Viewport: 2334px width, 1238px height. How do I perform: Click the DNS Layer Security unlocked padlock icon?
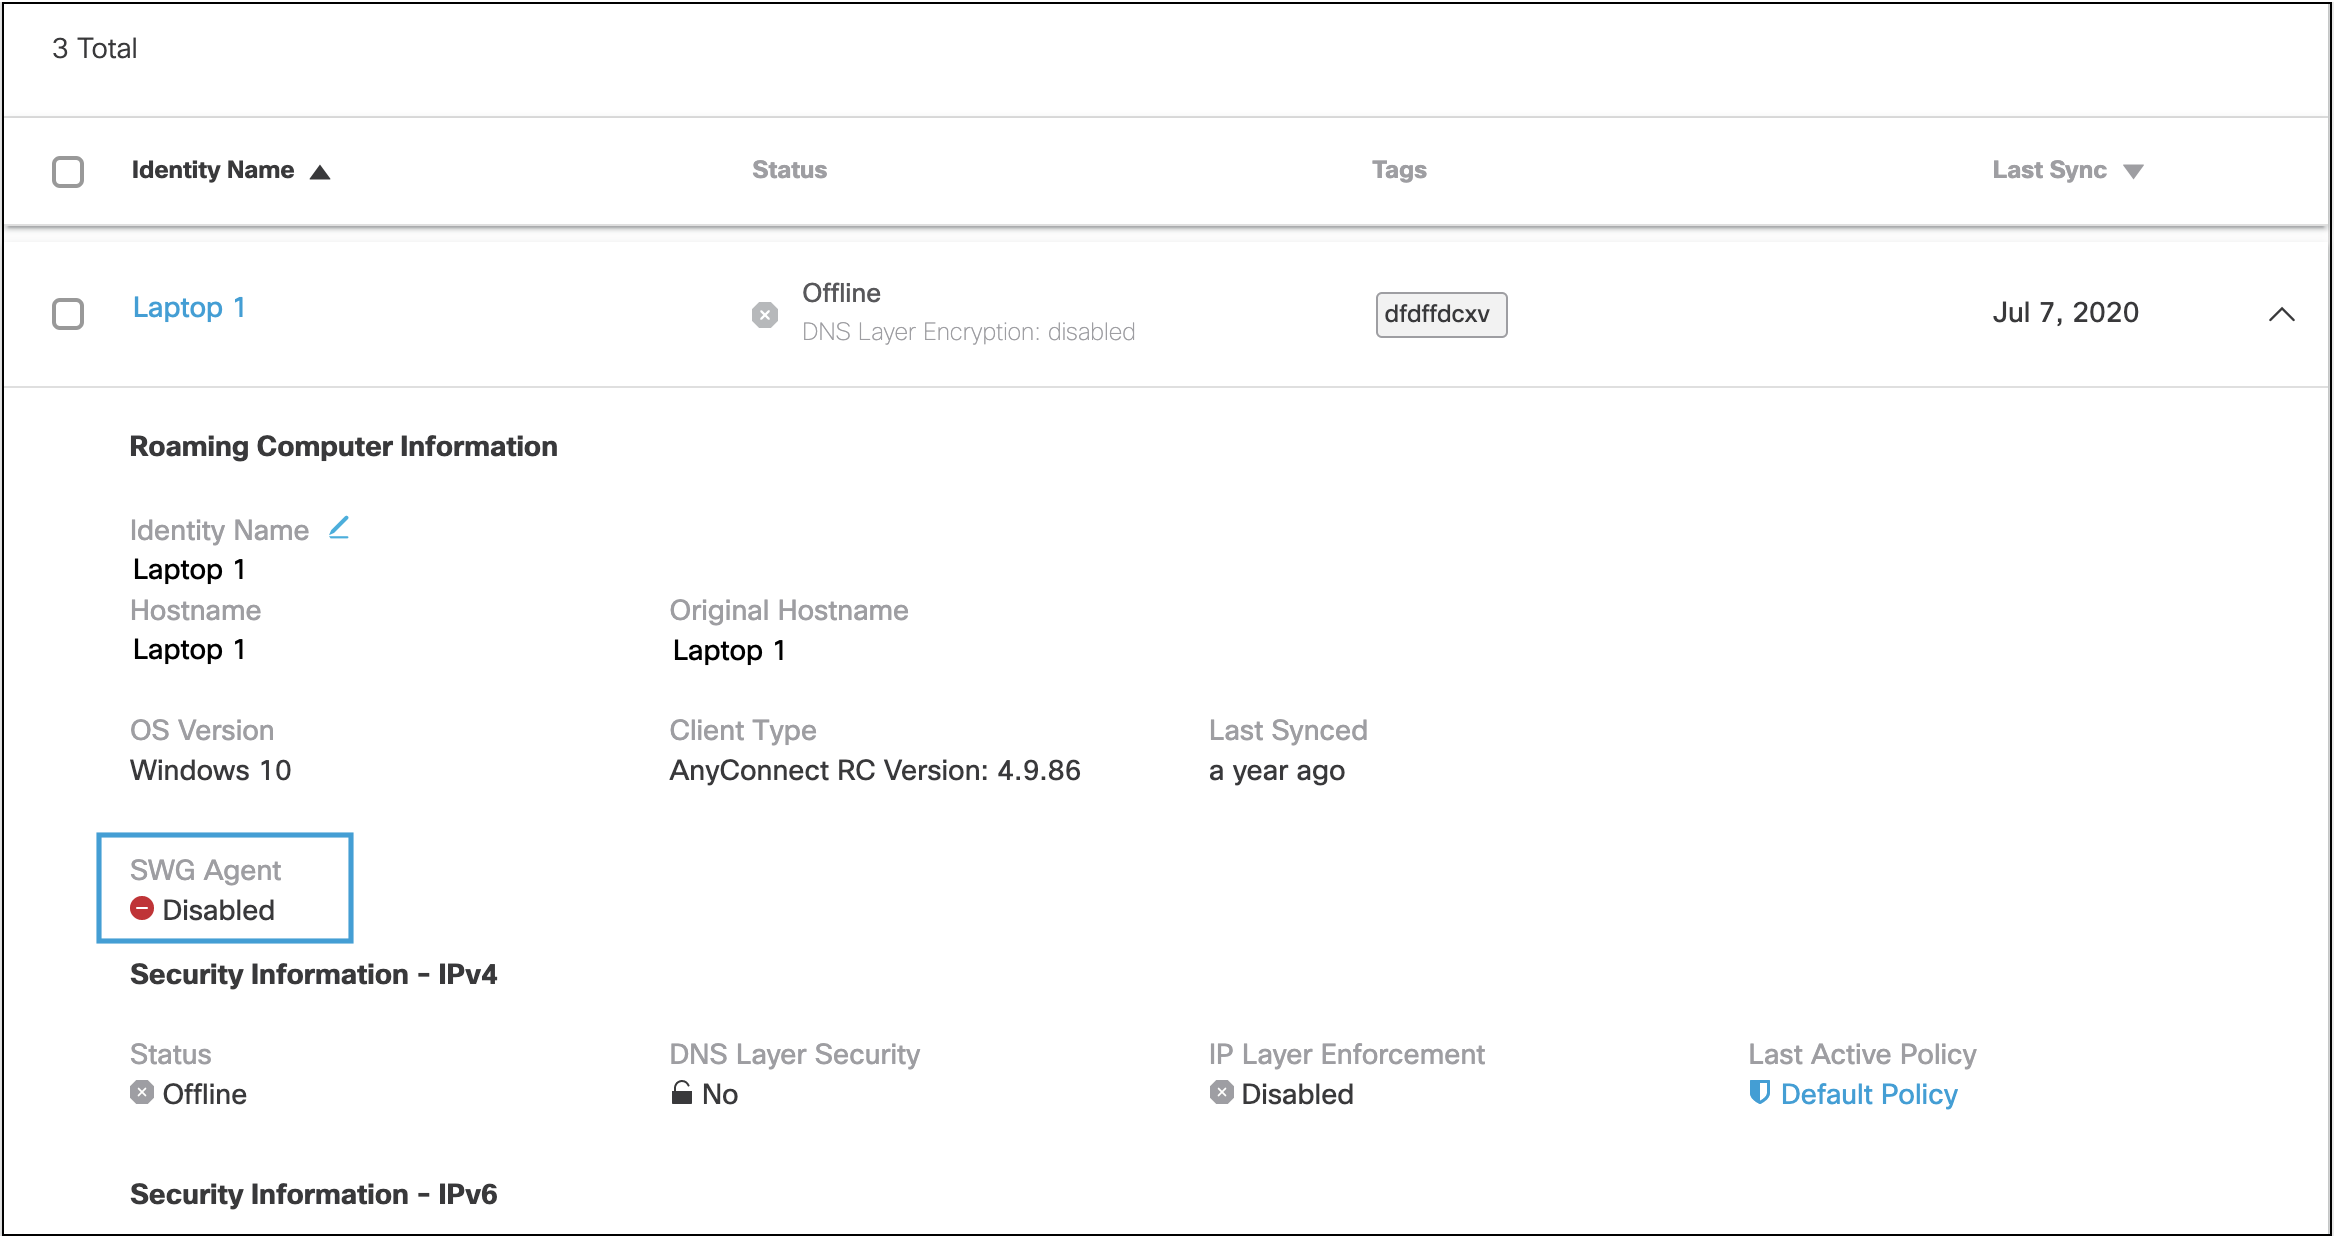click(682, 1092)
